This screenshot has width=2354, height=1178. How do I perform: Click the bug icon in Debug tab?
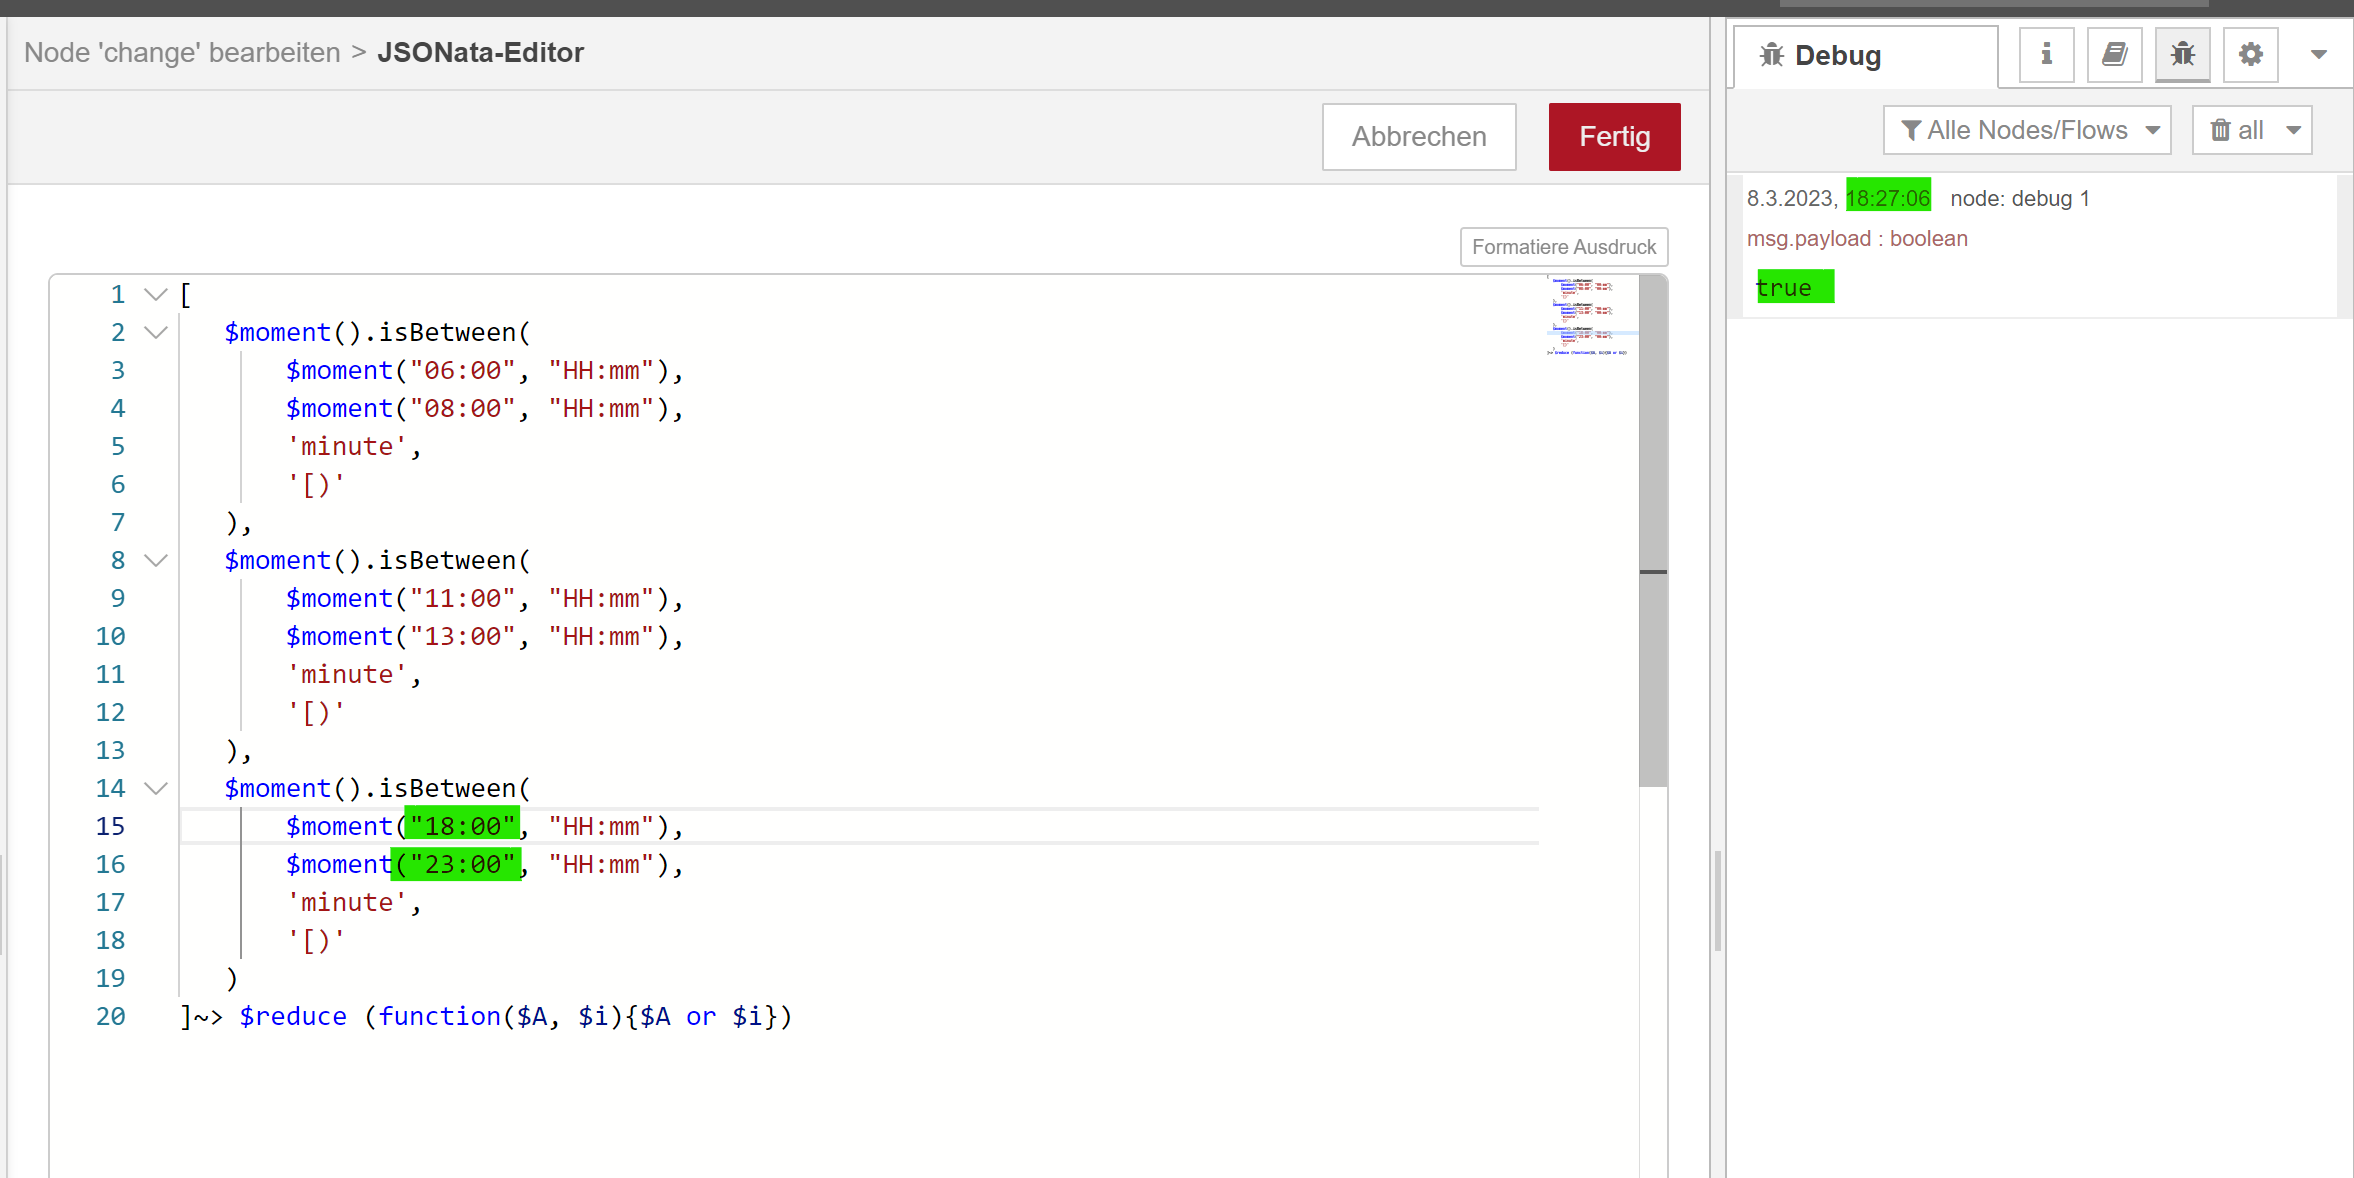click(x=1771, y=55)
